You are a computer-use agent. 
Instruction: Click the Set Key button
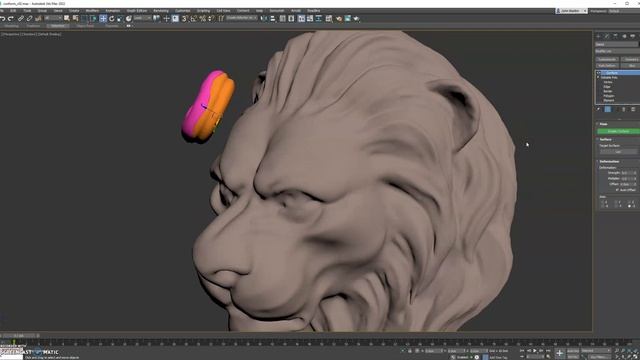click(573, 357)
